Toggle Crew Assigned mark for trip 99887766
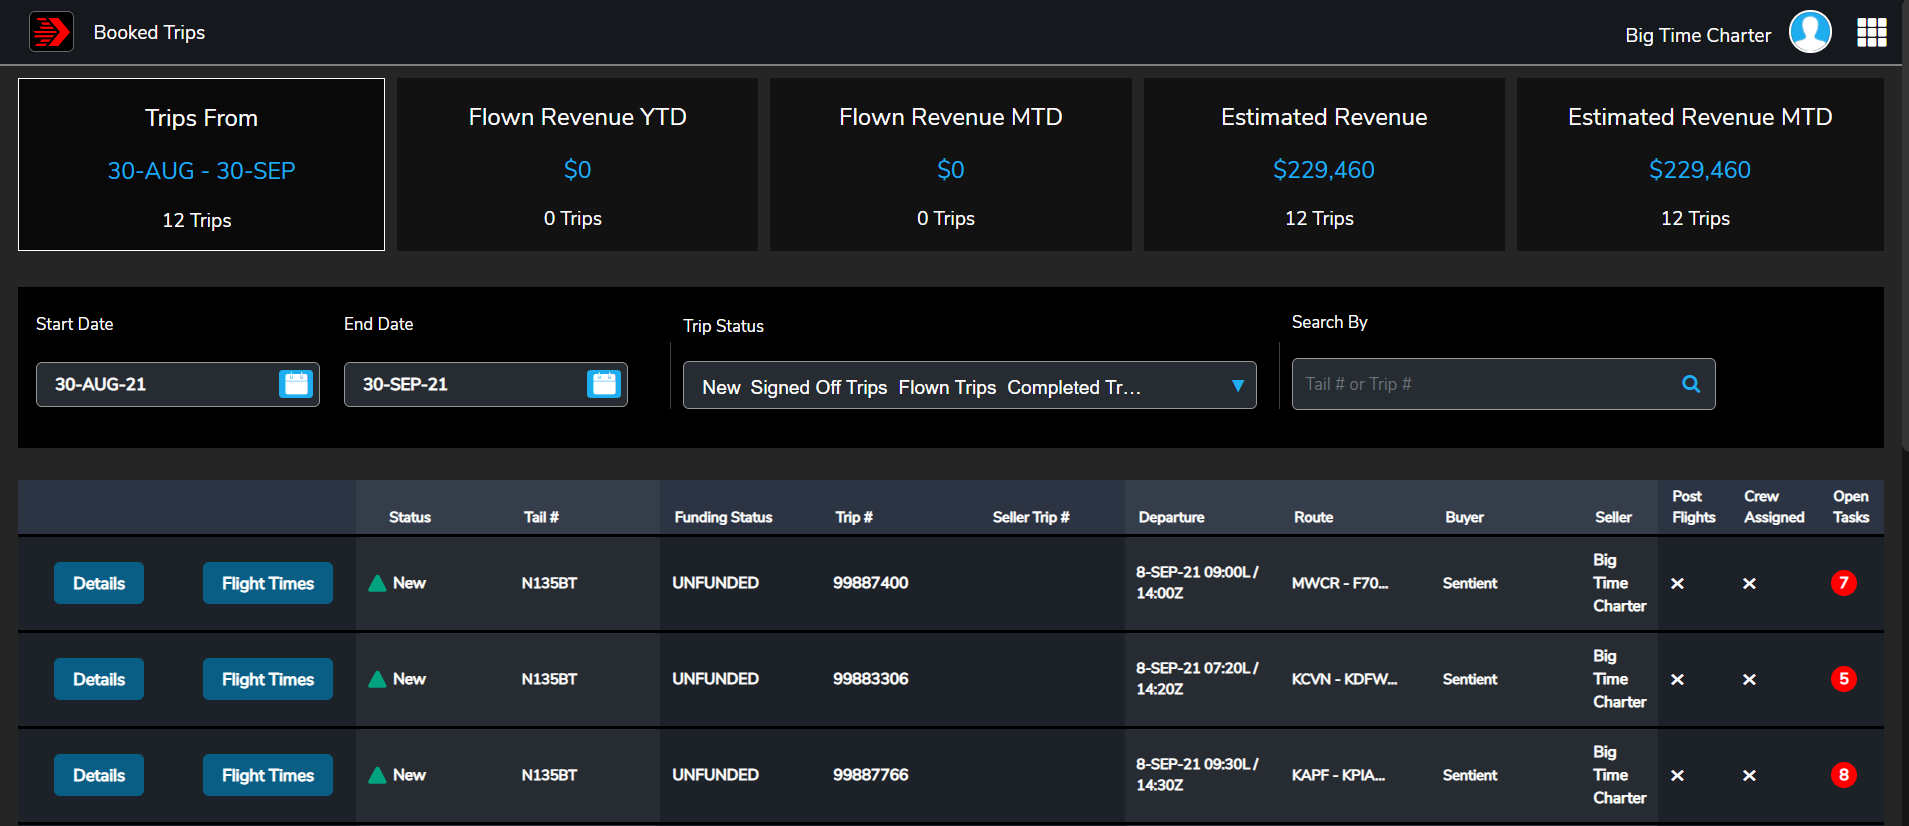Image resolution: width=1909 pixels, height=826 pixels. tap(1749, 776)
